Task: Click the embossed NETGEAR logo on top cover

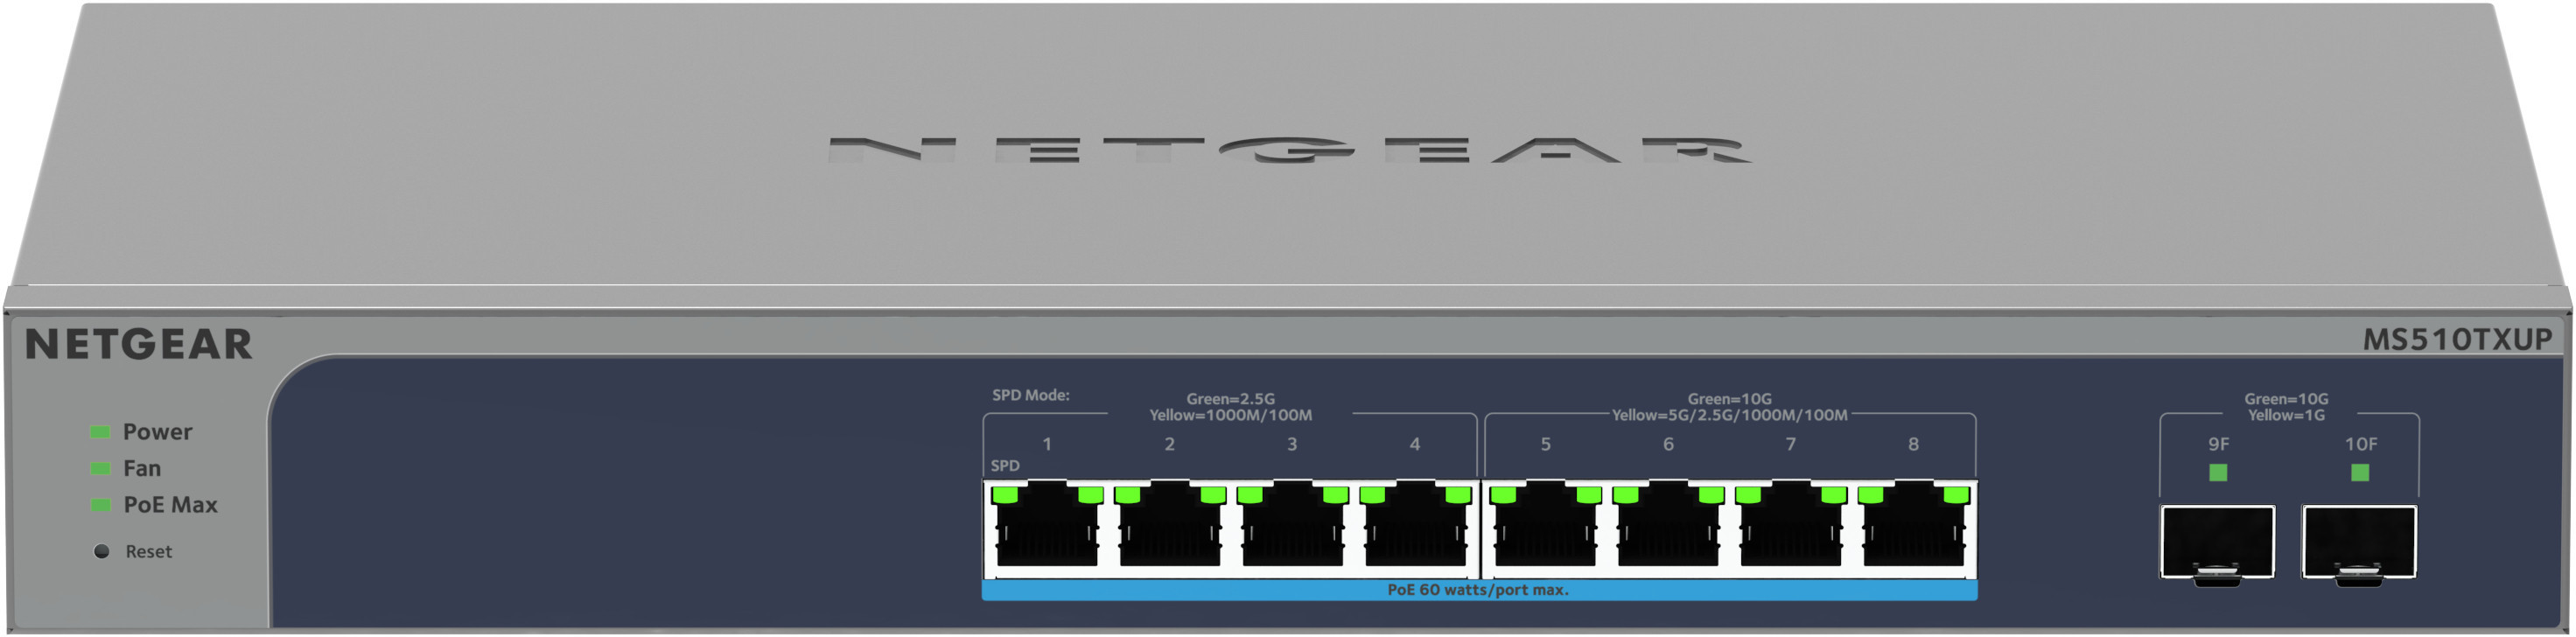Action: 1289,150
